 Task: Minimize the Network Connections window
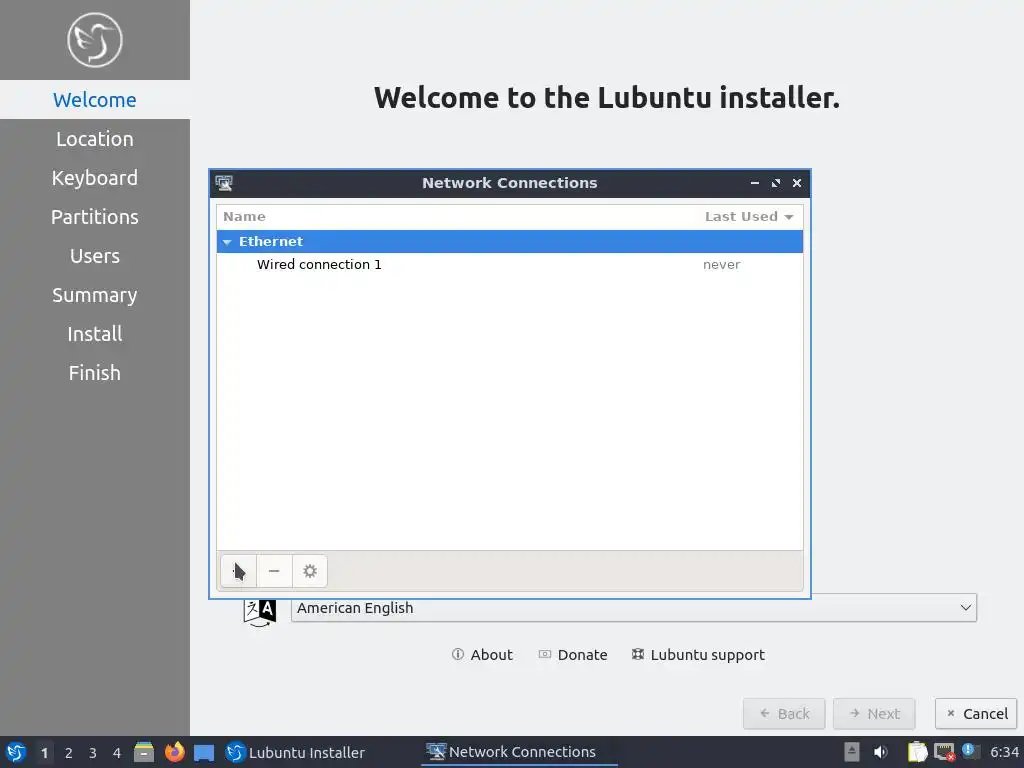755,184
